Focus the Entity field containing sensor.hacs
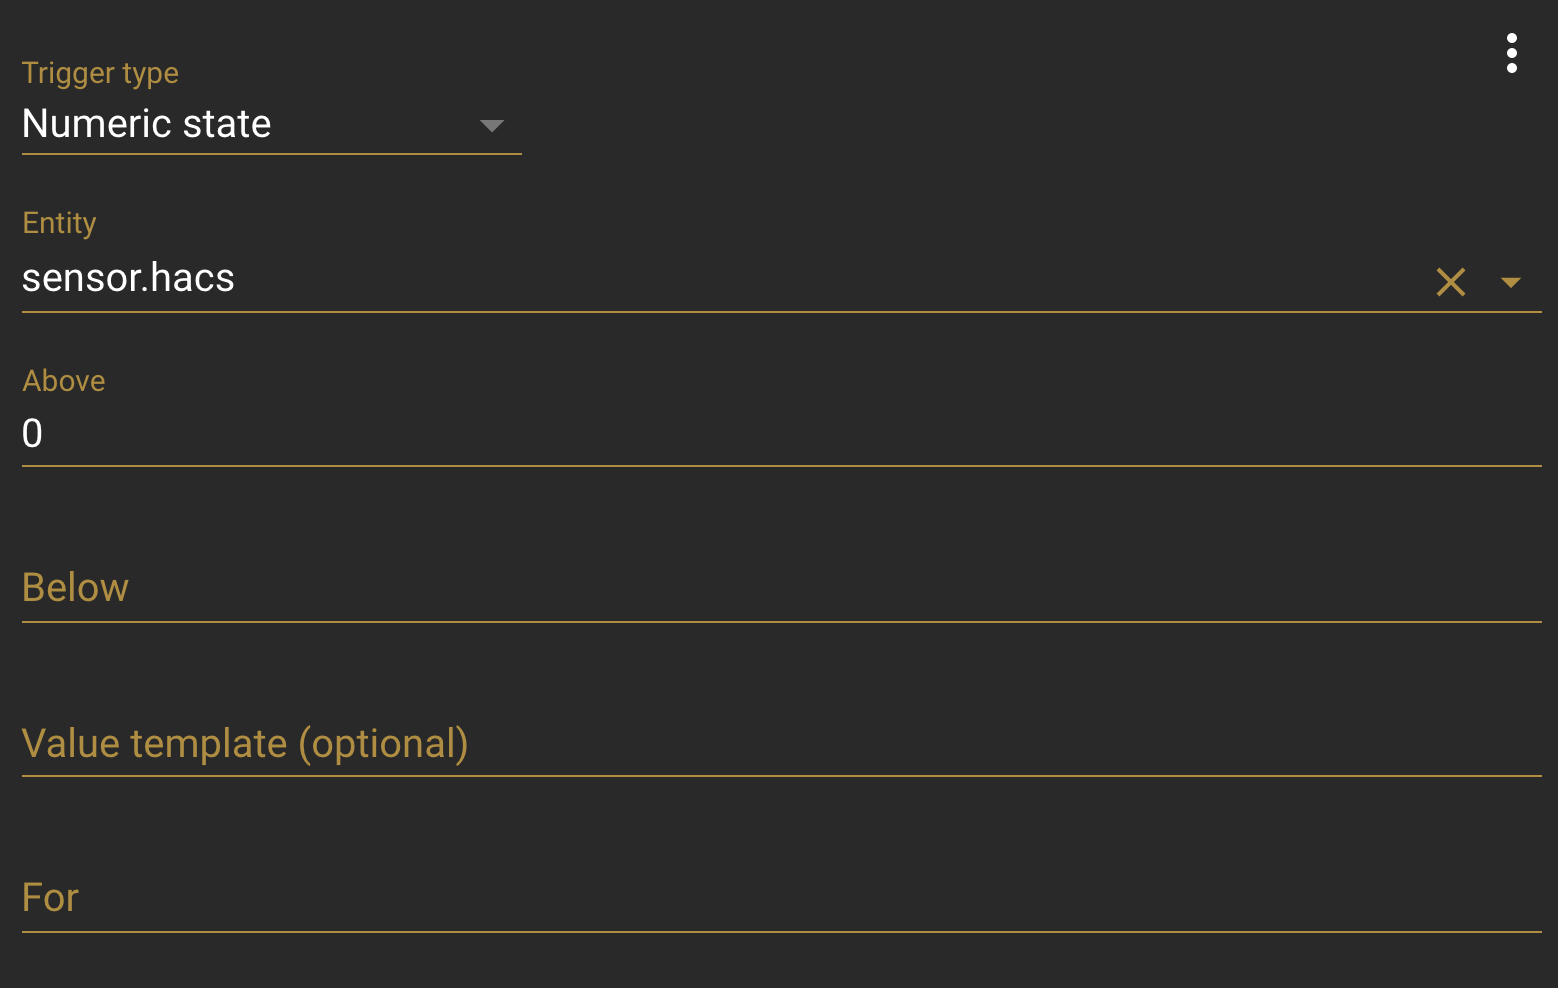 click(700, 279)
